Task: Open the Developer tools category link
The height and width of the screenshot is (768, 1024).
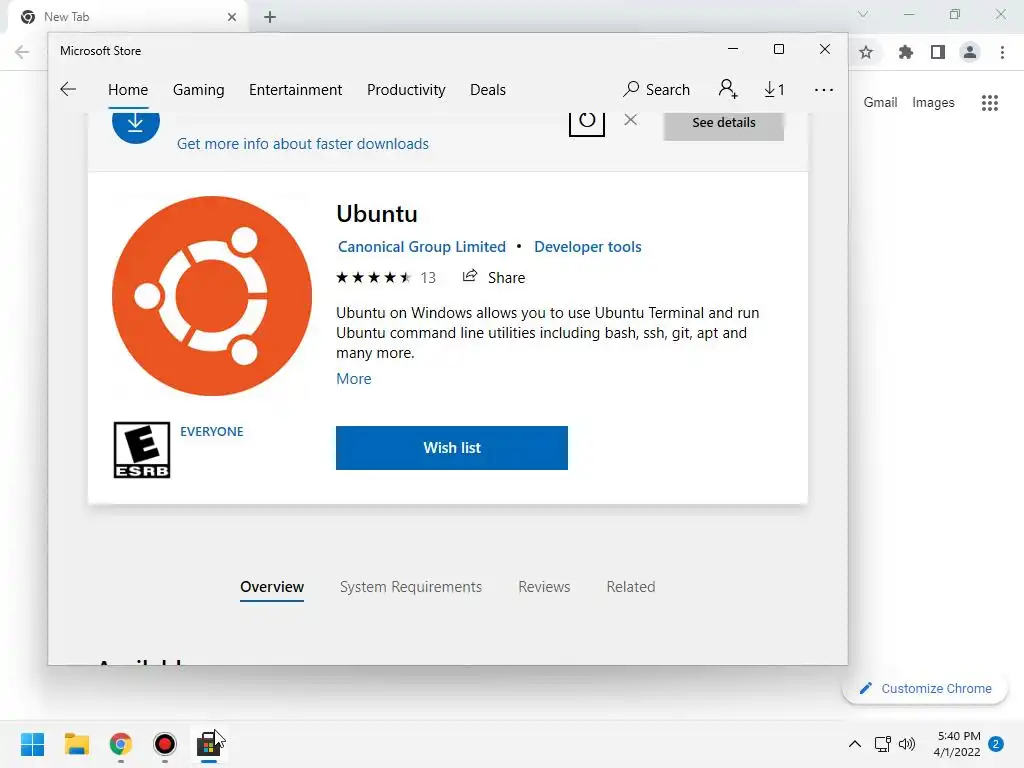Action: pyautogui.click(x=588, y=247)
